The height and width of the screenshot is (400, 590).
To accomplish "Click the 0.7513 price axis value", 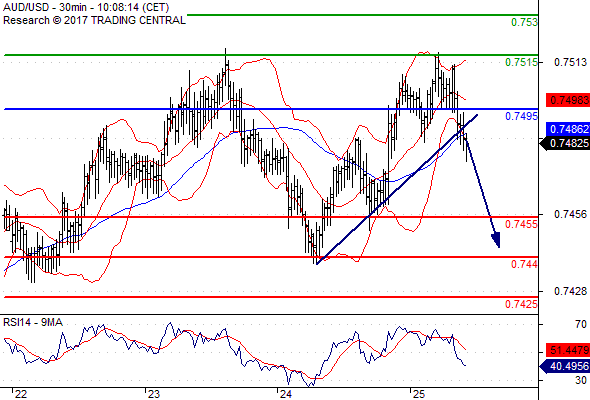I will point(570,62).
